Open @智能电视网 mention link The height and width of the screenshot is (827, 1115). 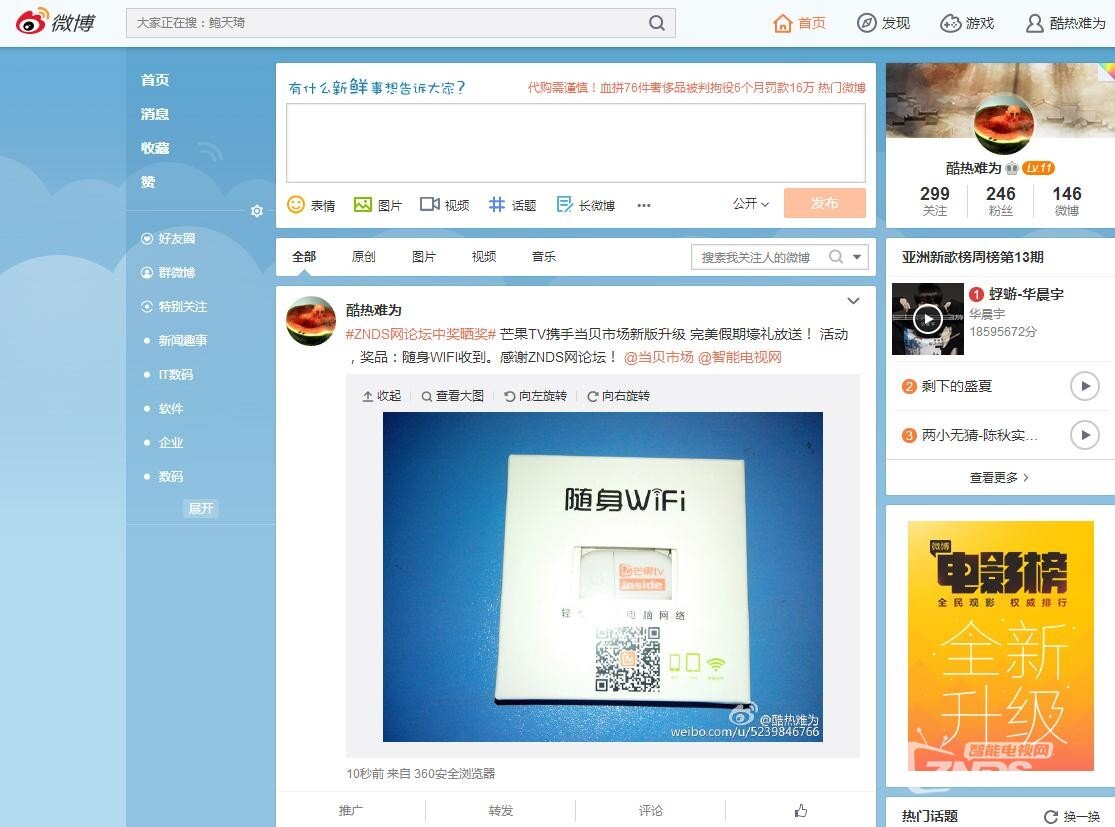(740, 357)
